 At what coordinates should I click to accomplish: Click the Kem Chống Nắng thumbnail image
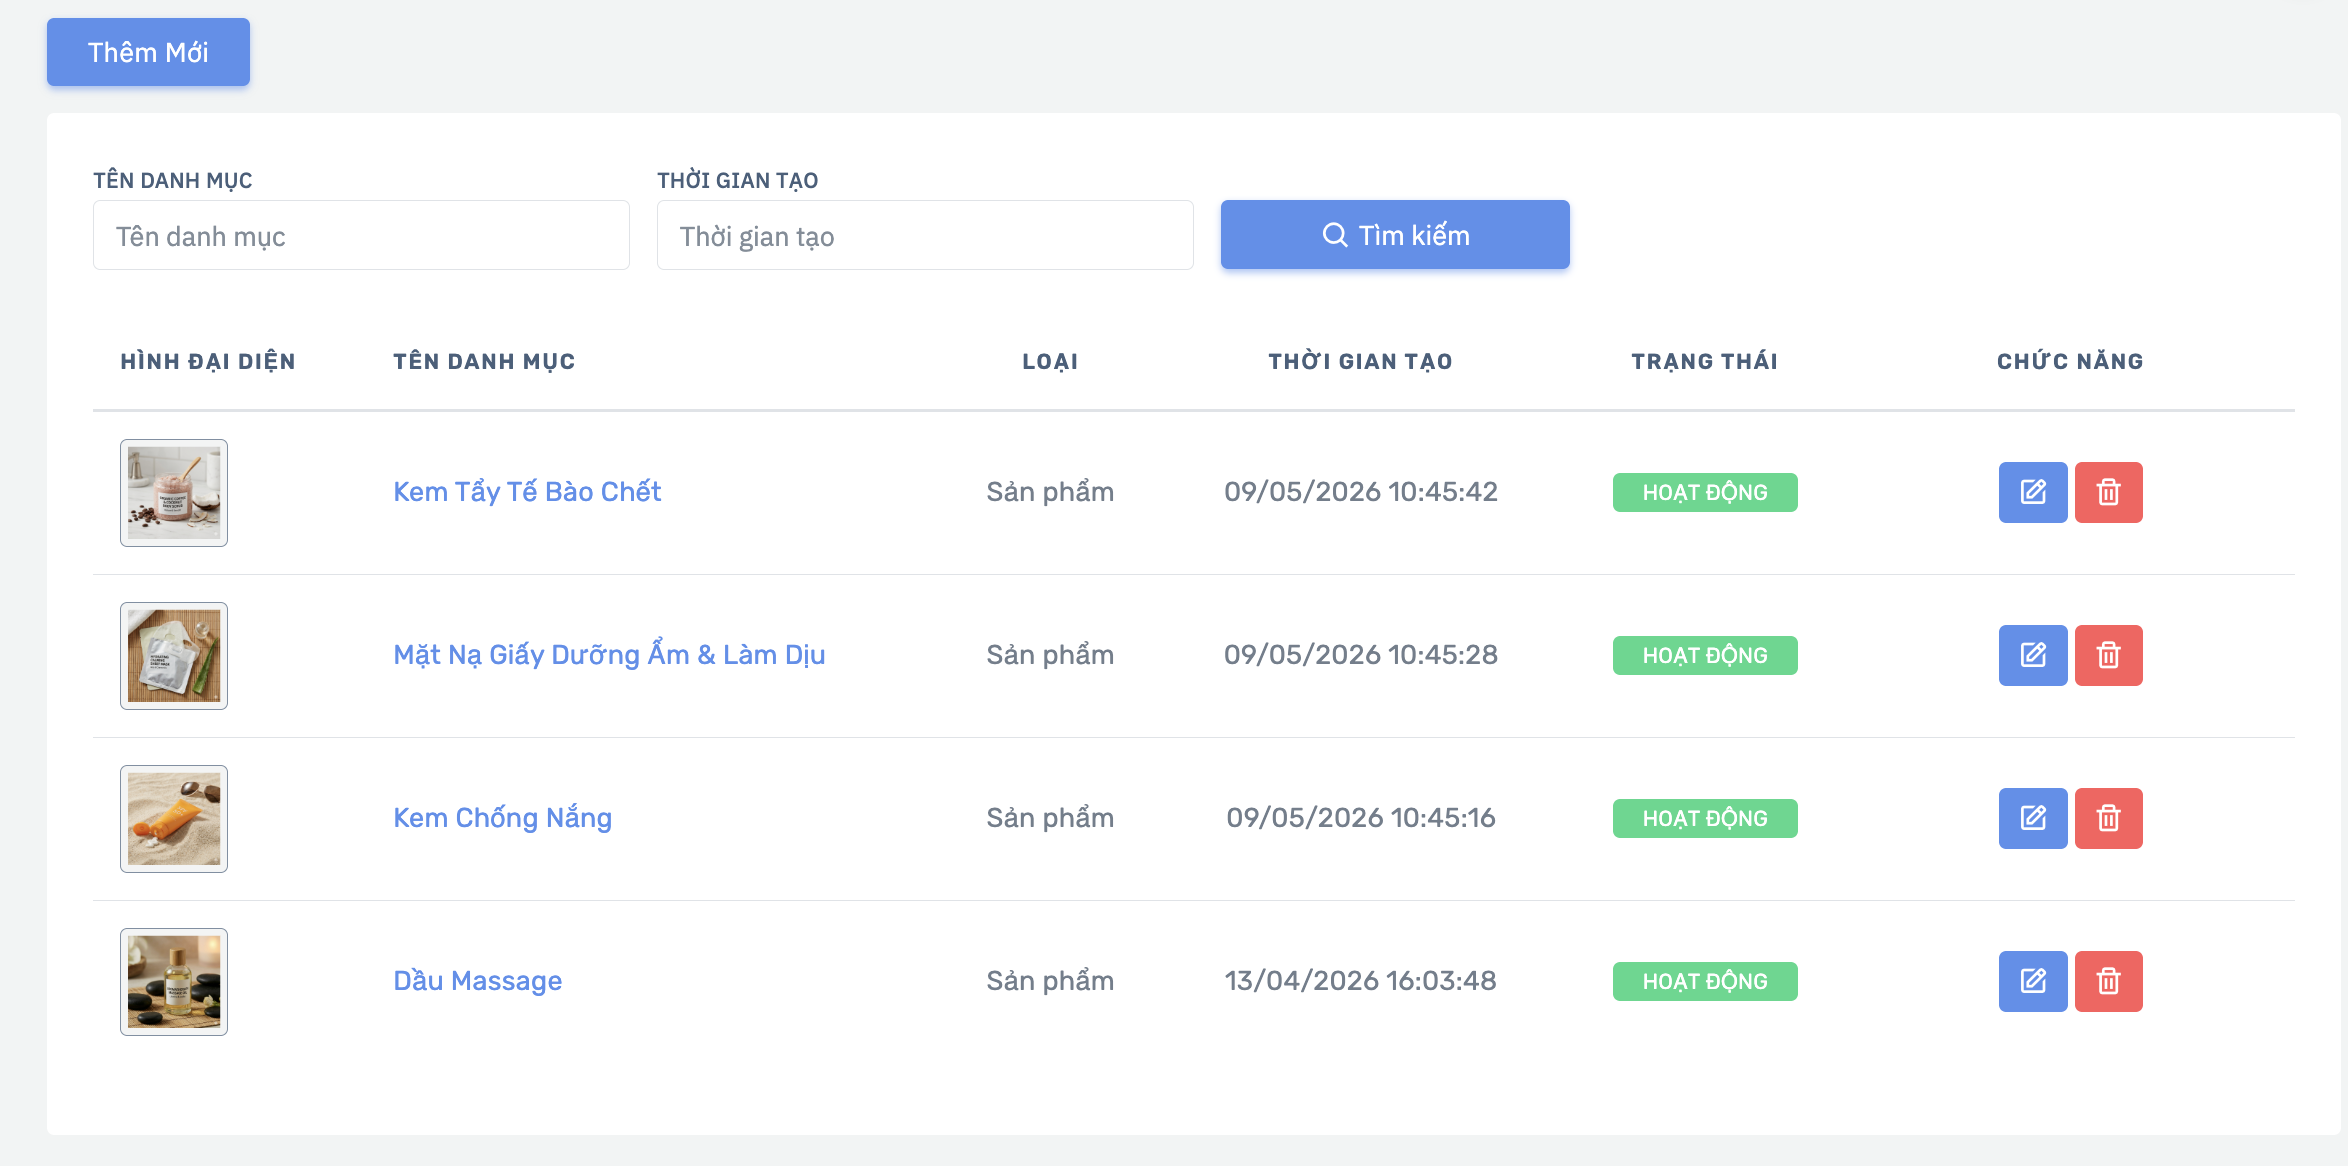[x=174, y=819]
